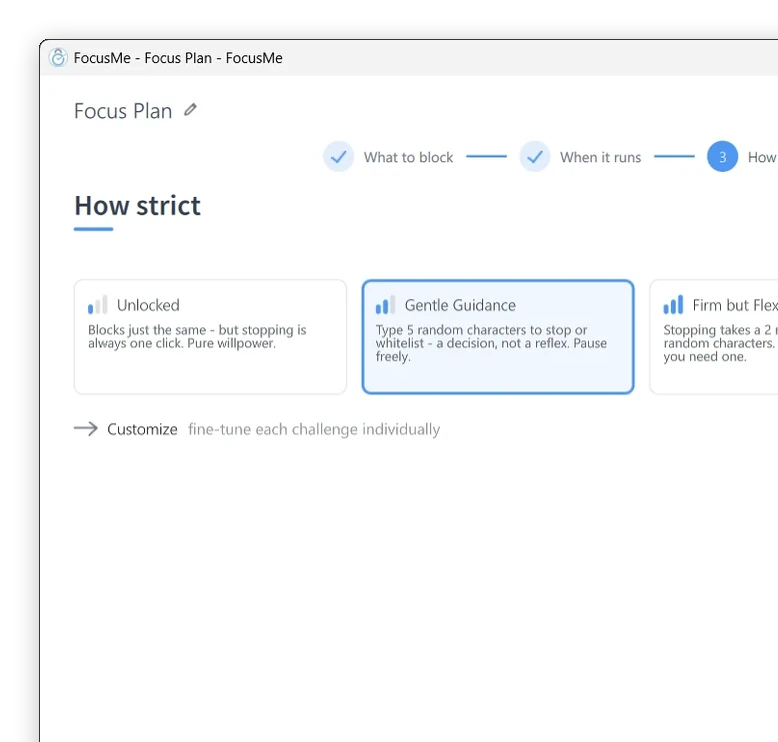Click the Focus Plan title to rename
Image resolution: width=778 pixels, height=742 pixels.
click(x=123, y=111)
